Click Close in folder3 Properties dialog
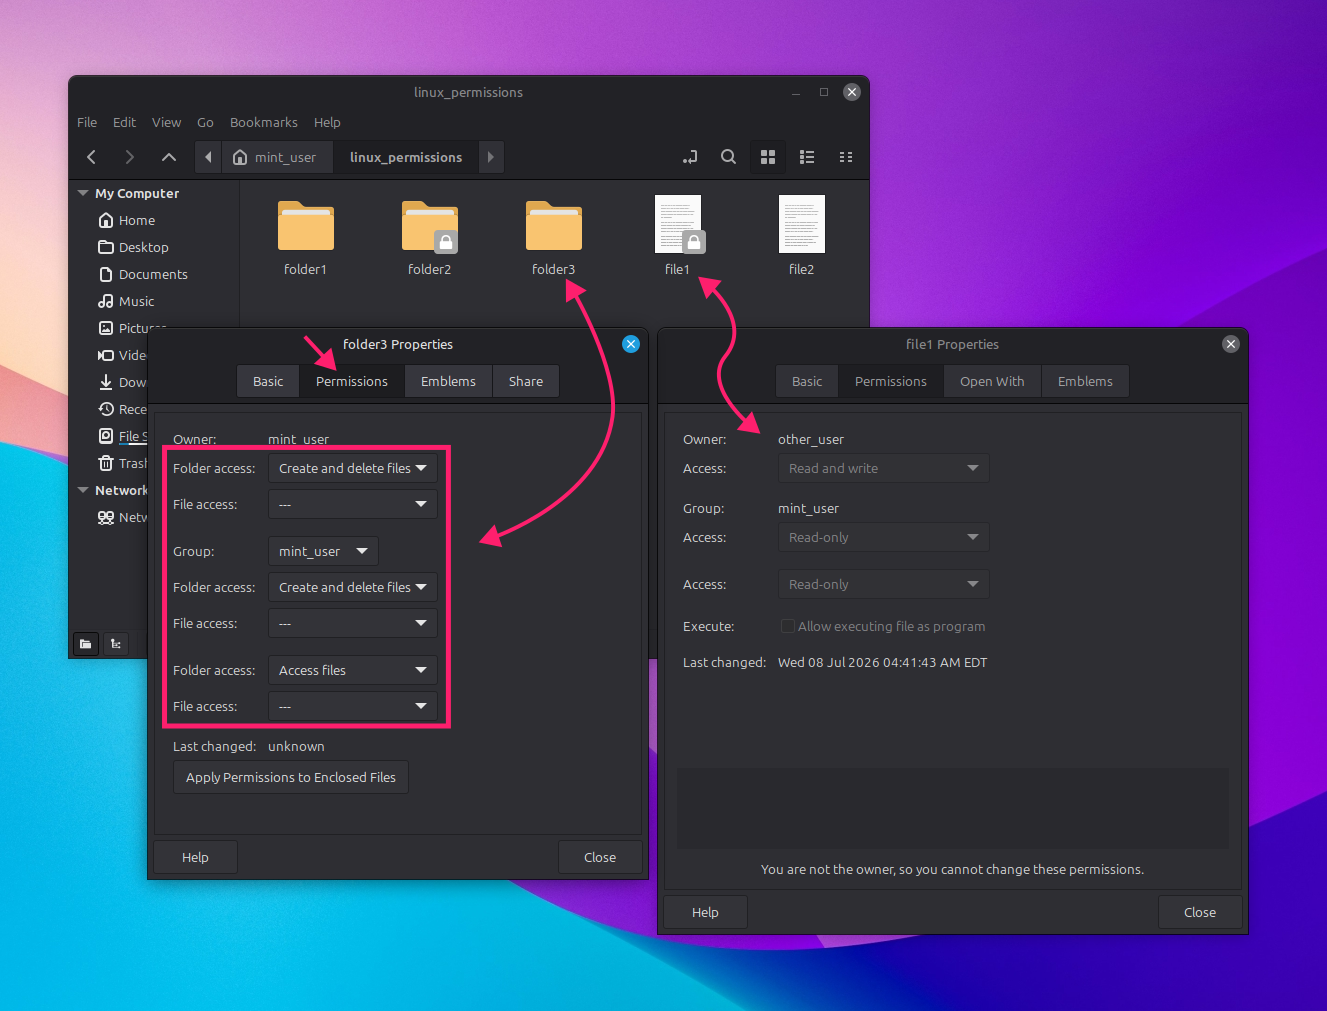The height and width of the screenshot is (1011, 1327). pos(600,857)
